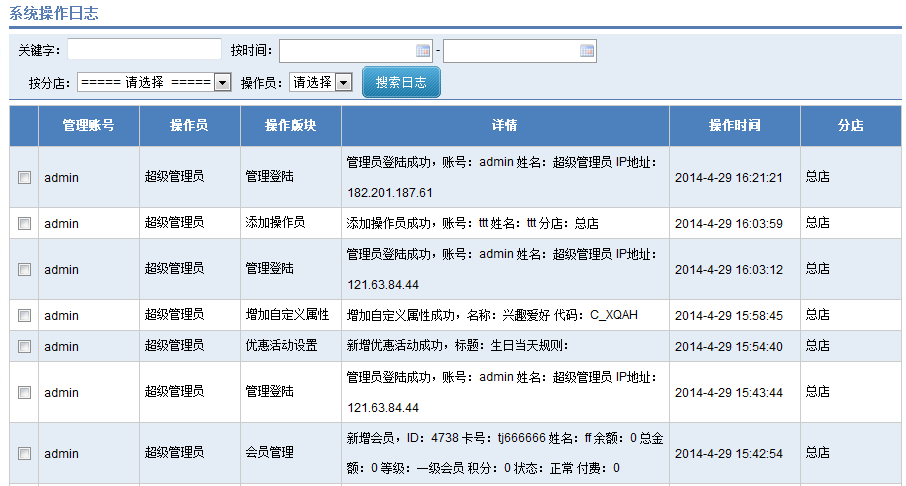This screenshot has height=486, width=906.
Task: Expand the 按分店 branch dropdown
Action: tap(154, 82)
